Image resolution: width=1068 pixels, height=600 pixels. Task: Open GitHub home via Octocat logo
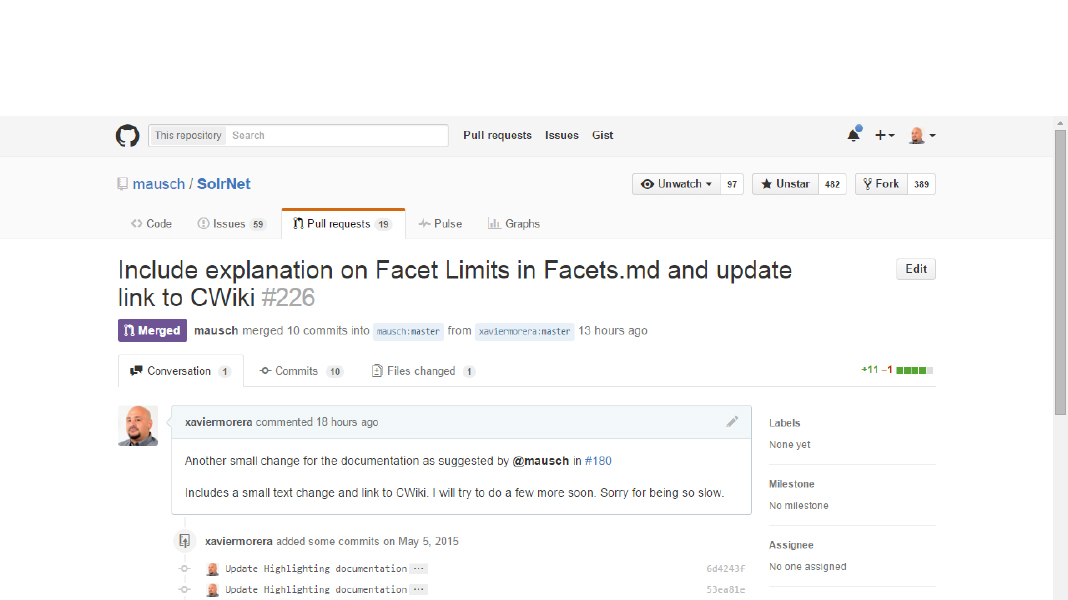pyautogui.click(x=127, y=136)
